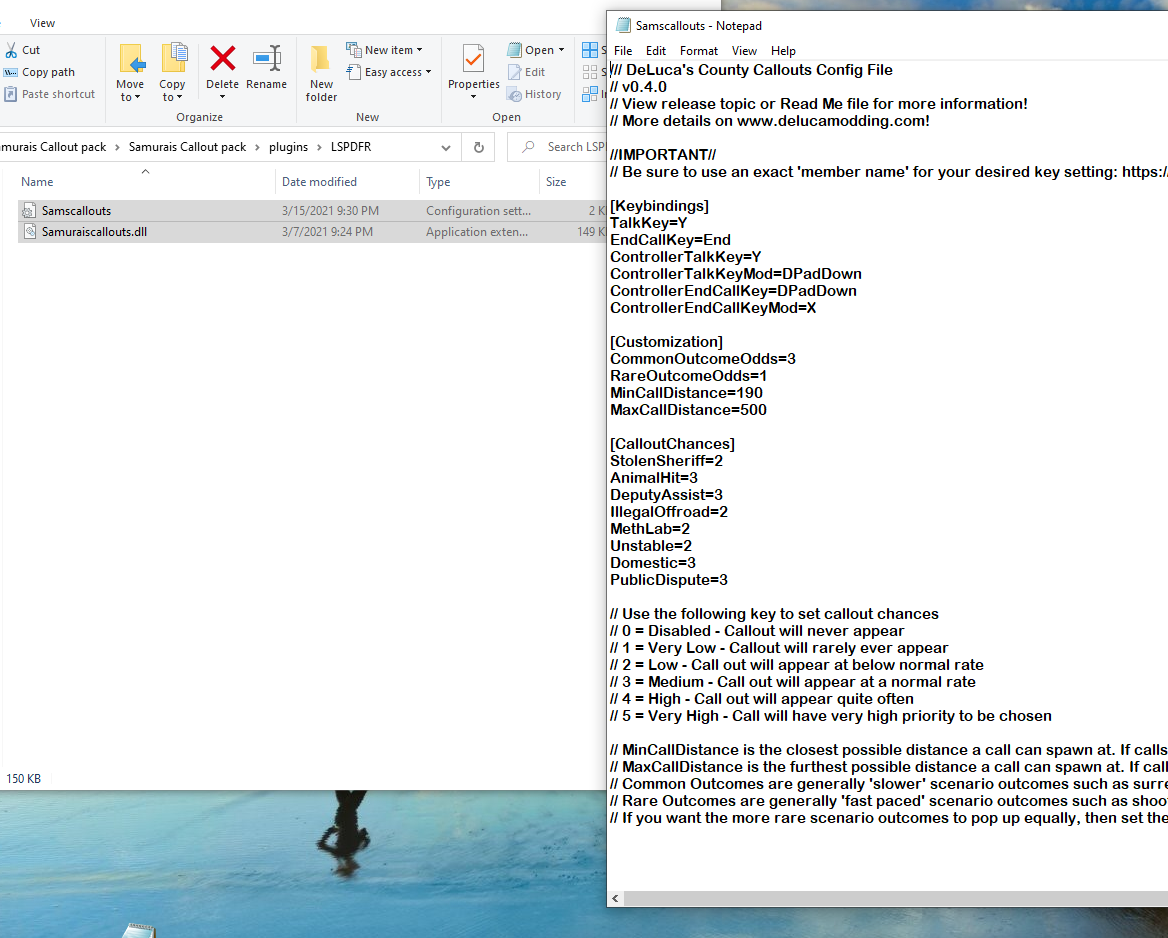Click Copy path in the ribbon
Screen dimensions: 1168x938
coord(39,72)
